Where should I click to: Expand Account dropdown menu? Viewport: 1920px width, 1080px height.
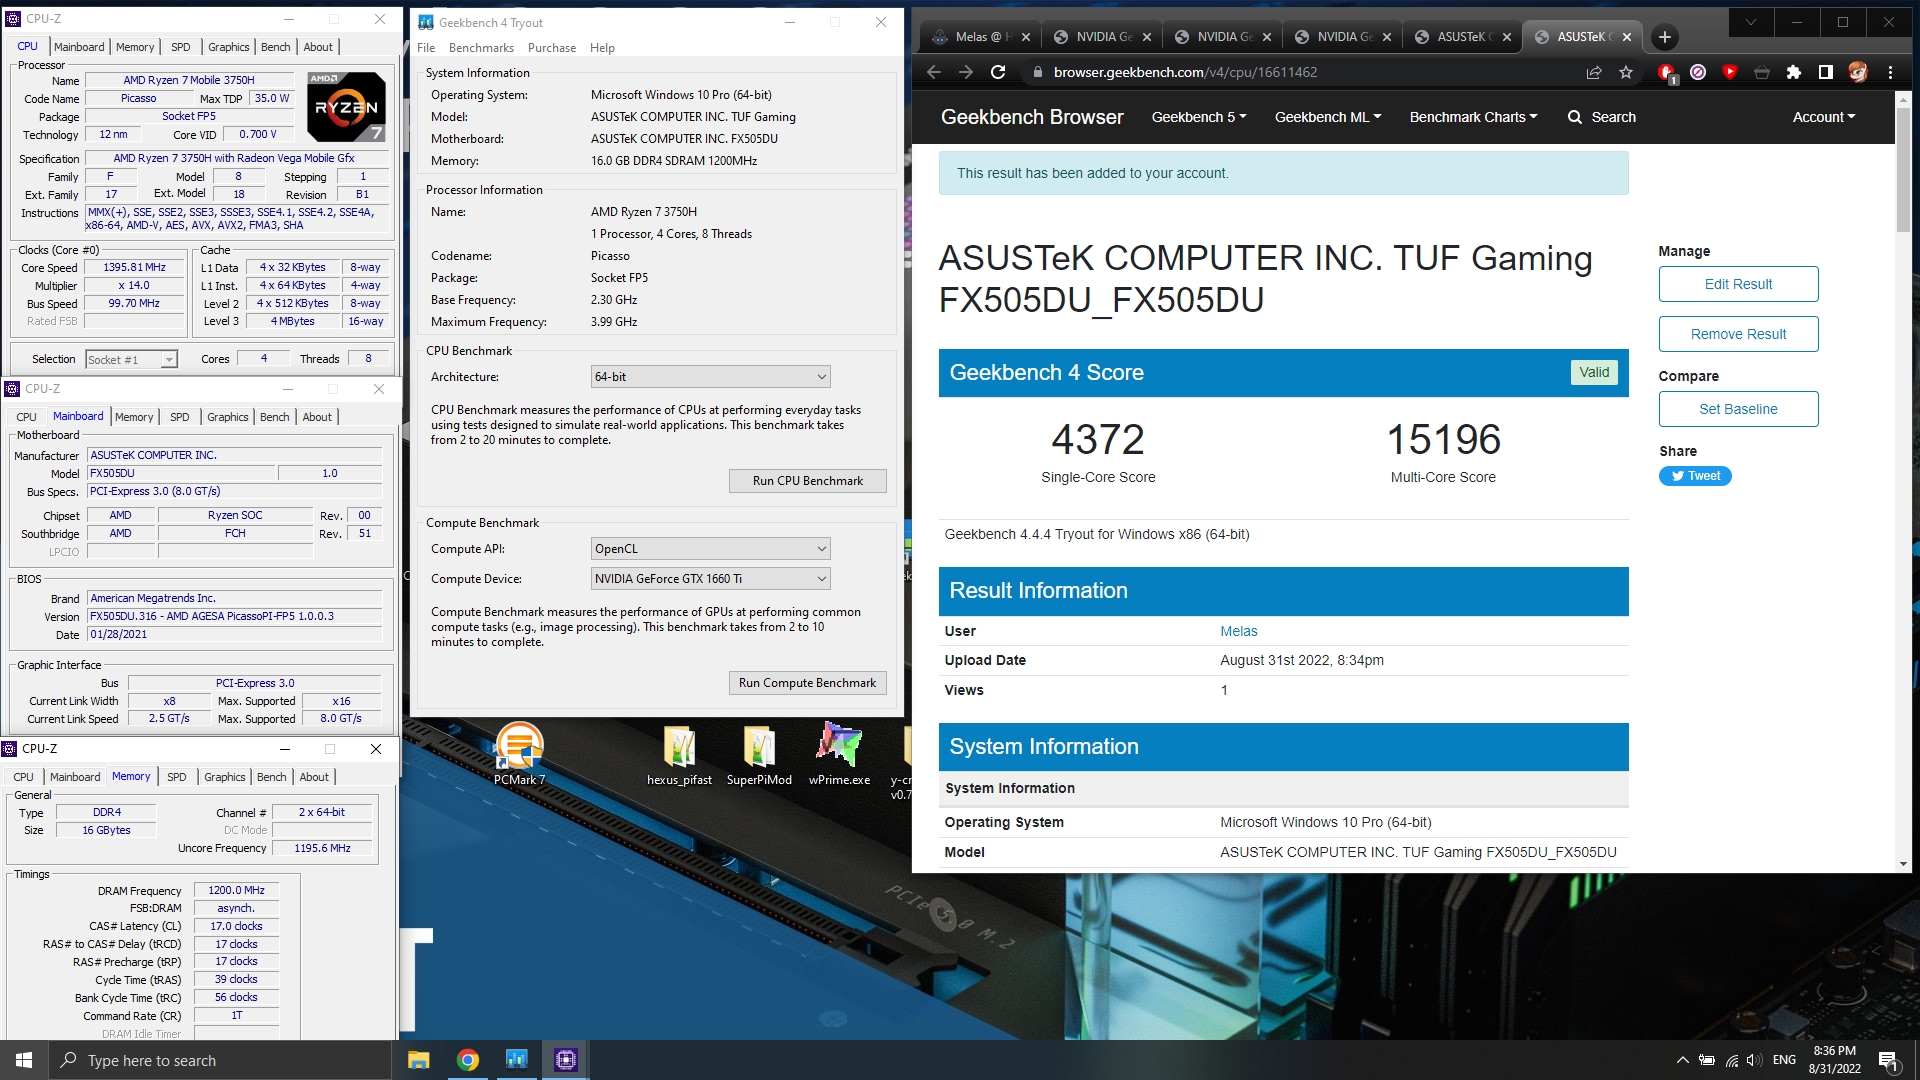(x=1824, y=117)
